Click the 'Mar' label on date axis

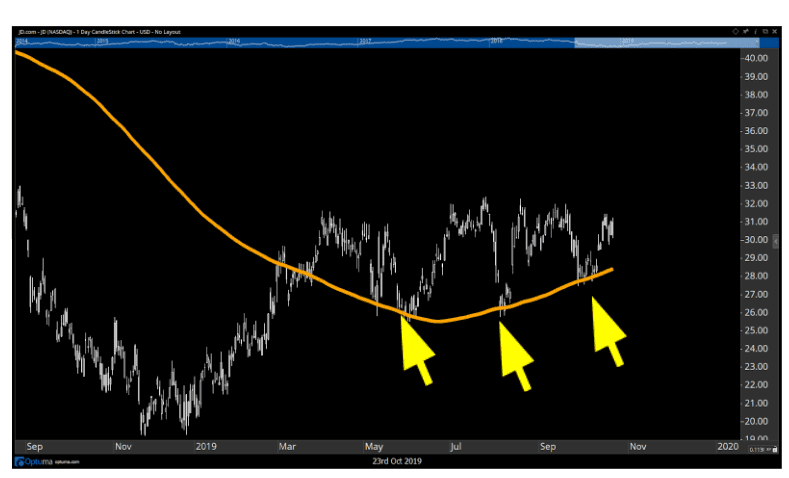(287, 447)
